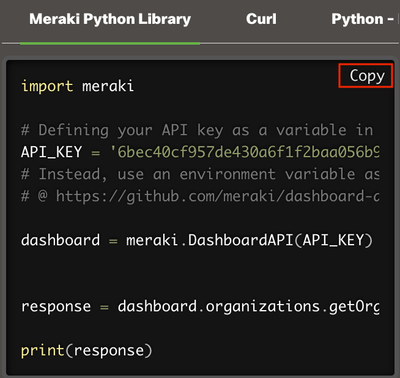Click the dashboard.organizations.getOrg response line

[200, 306]
